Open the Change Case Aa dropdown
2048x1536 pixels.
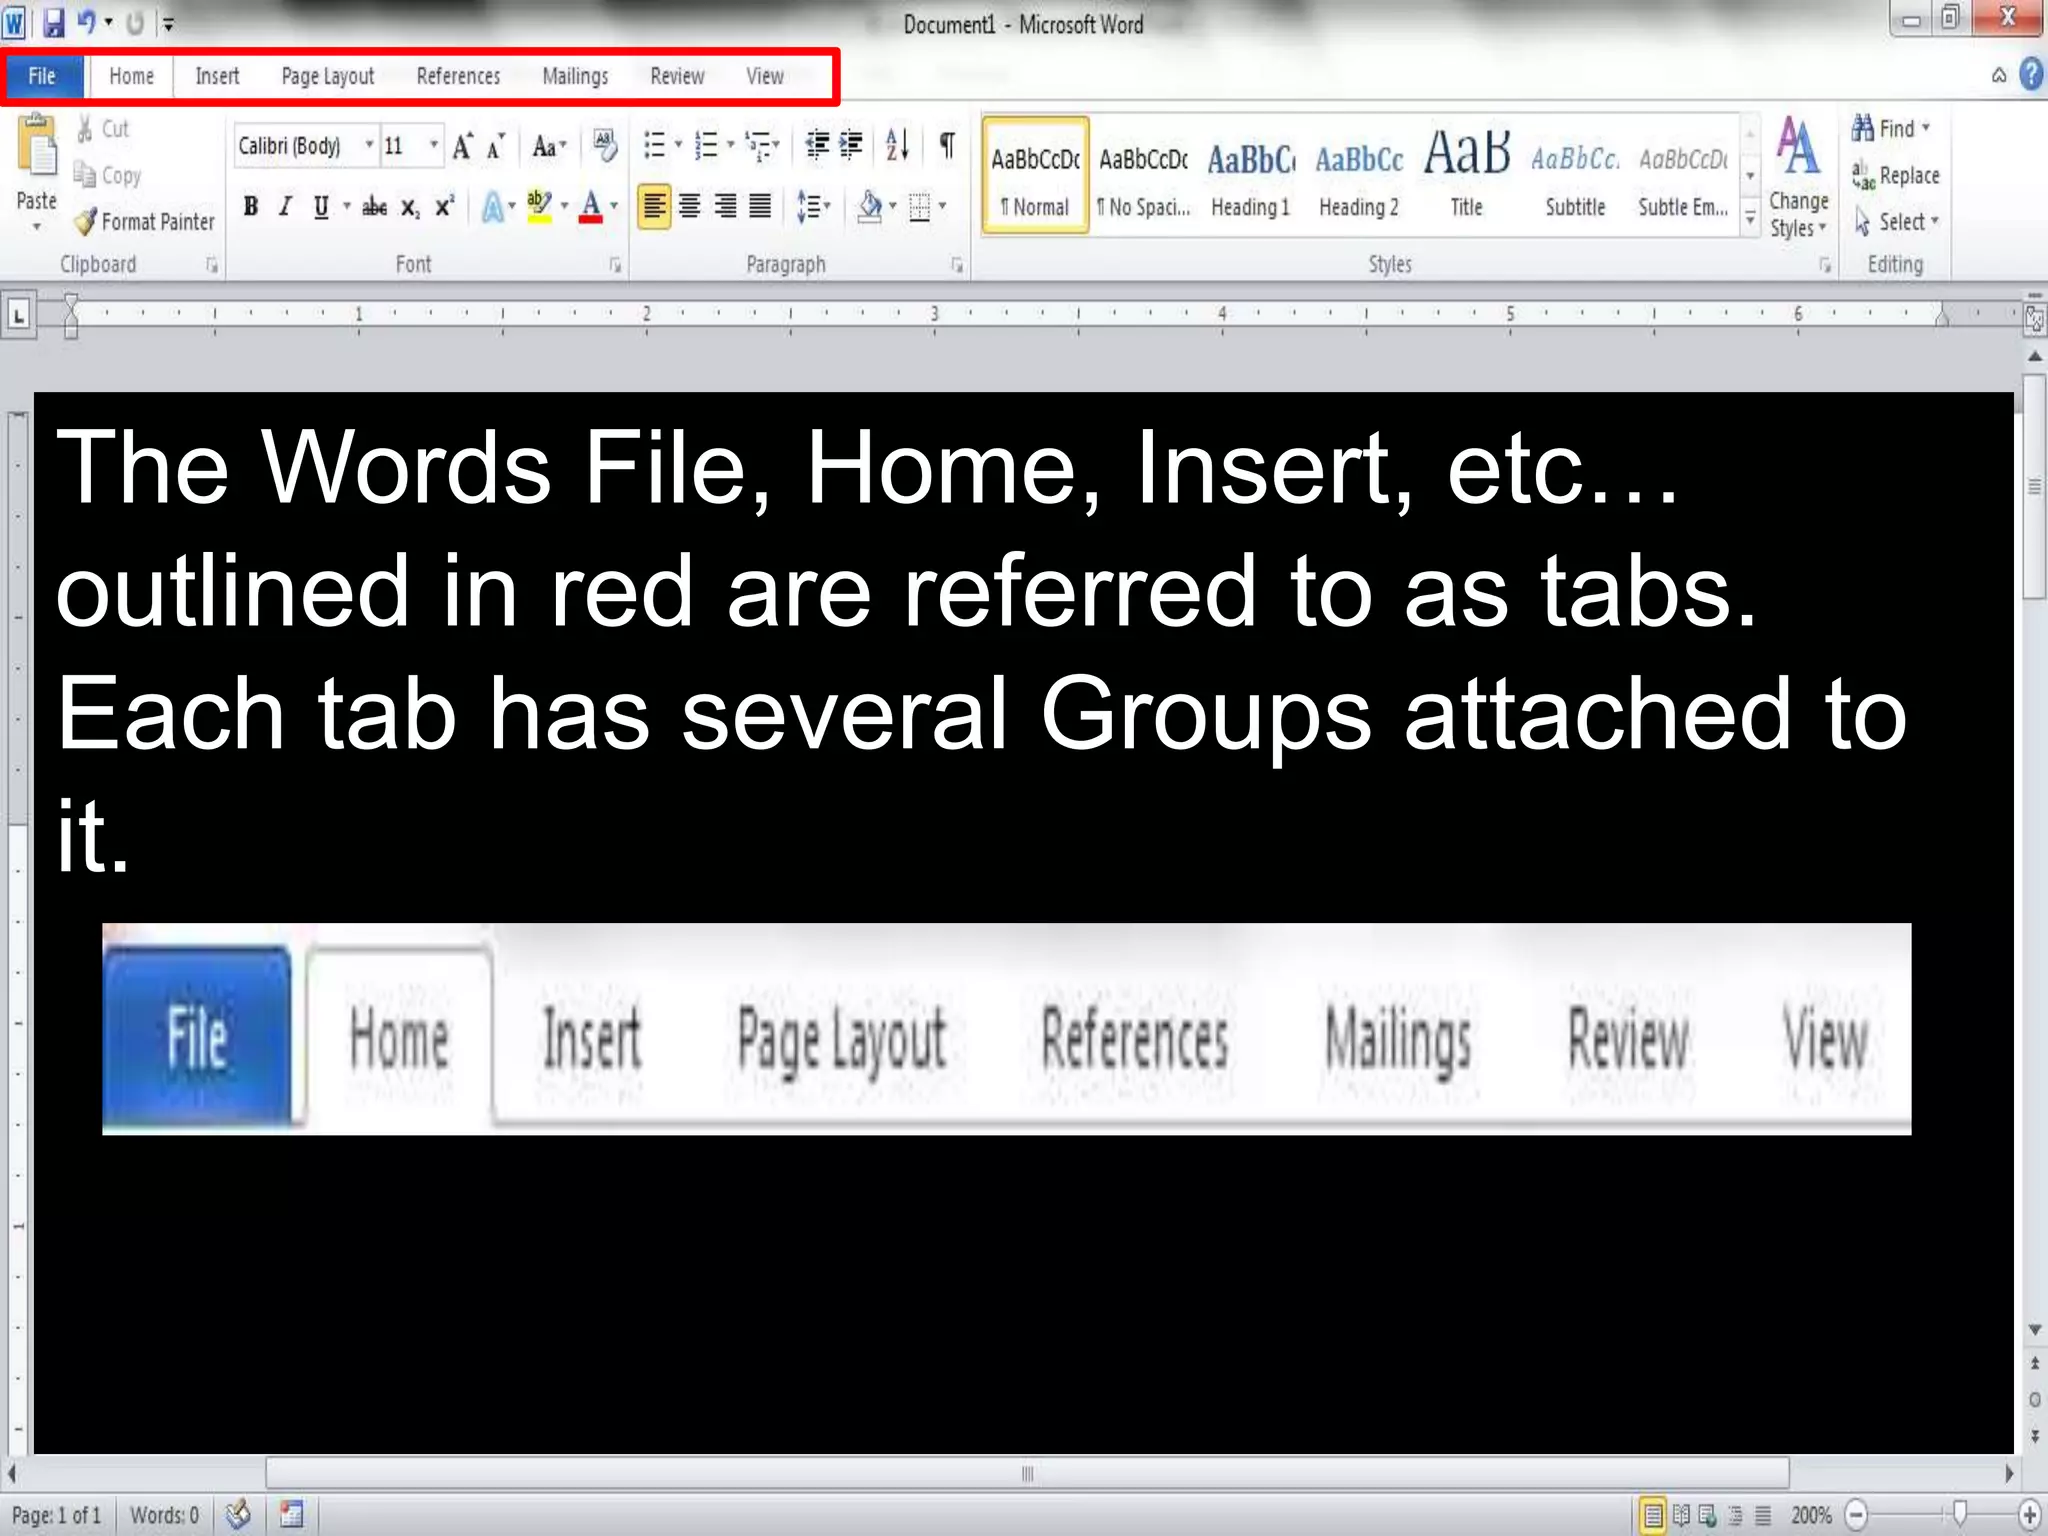549,147
